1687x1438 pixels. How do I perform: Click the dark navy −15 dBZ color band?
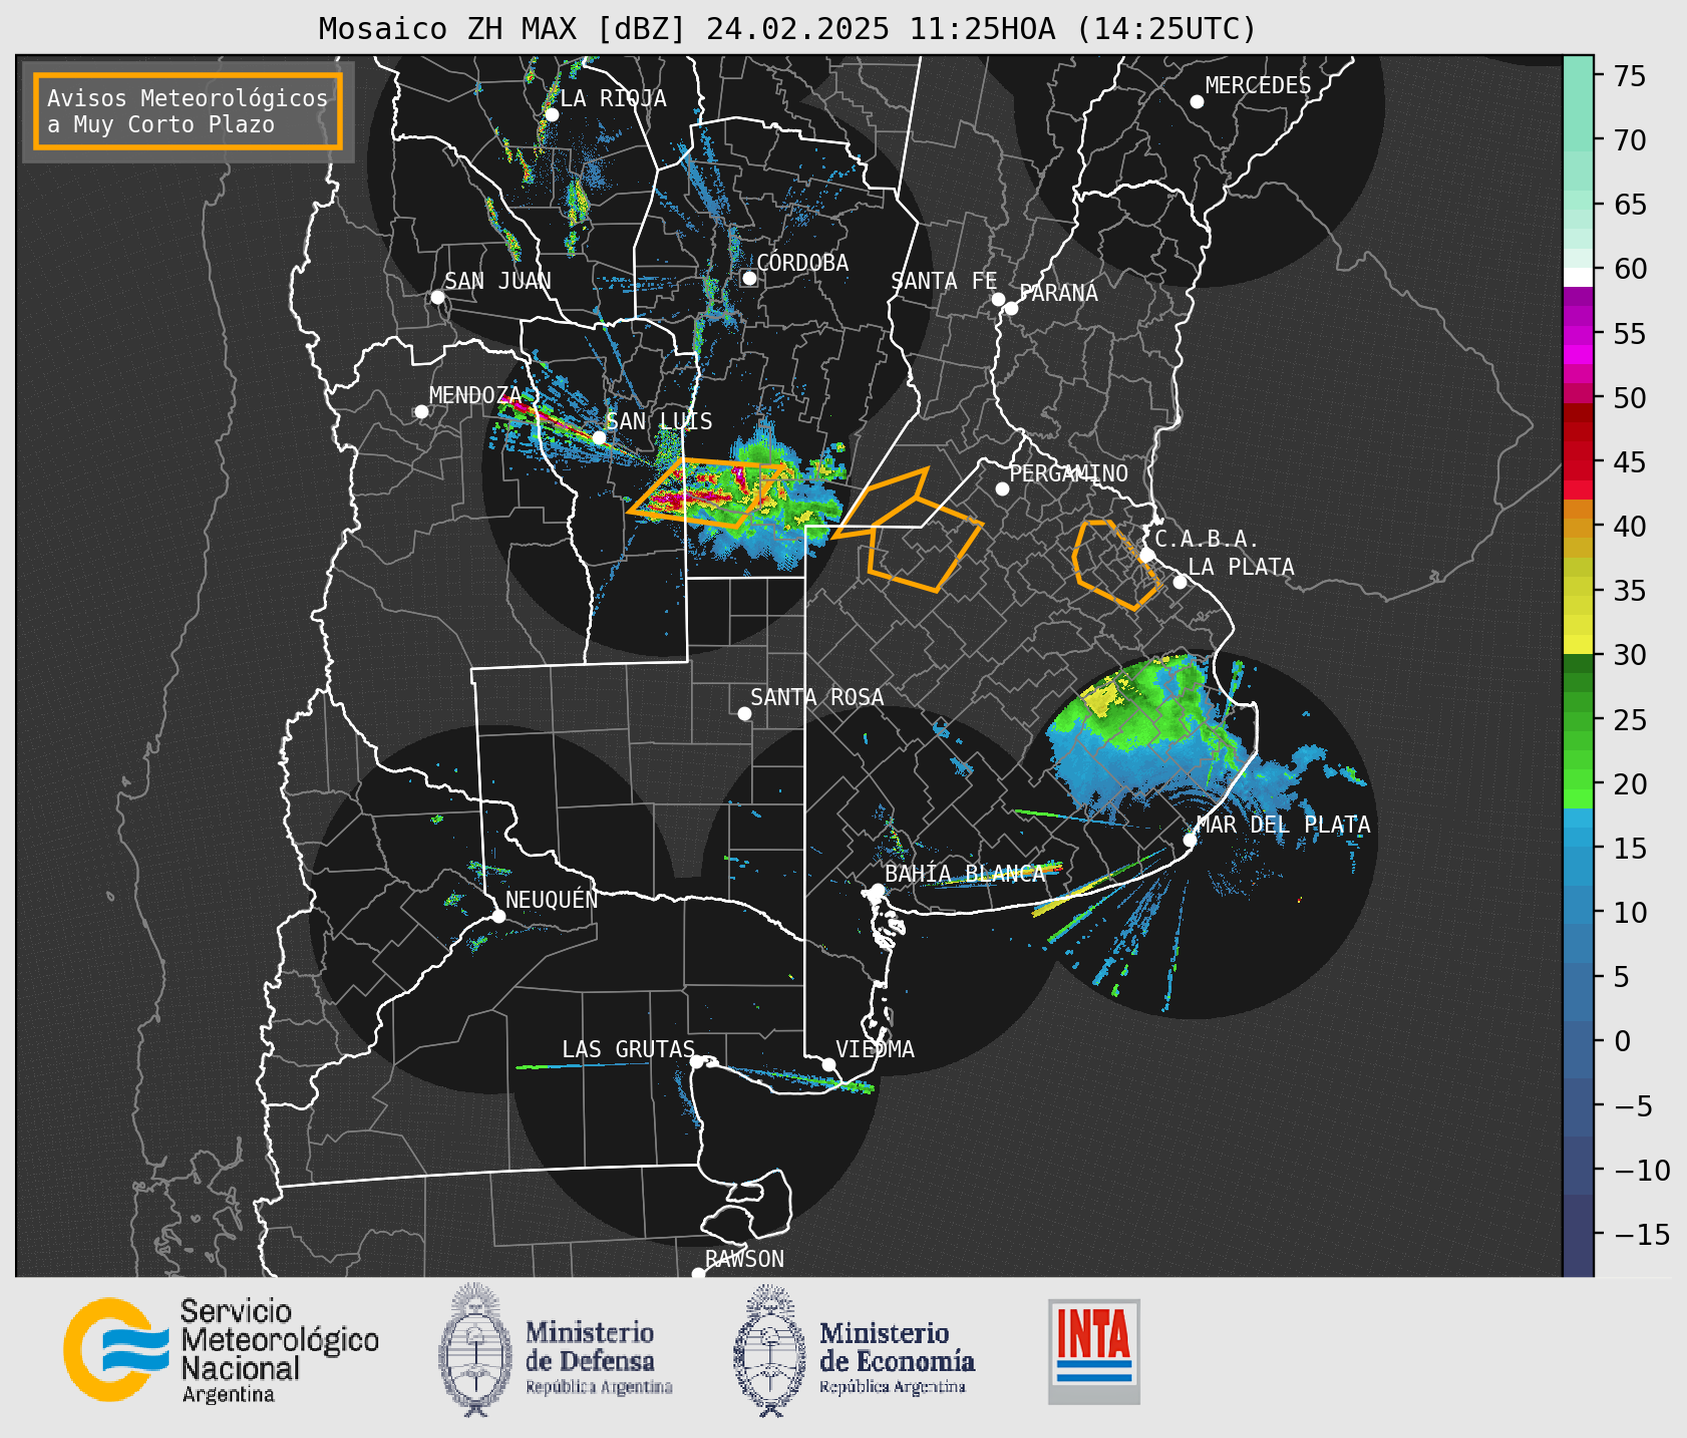[1578, 1234]
